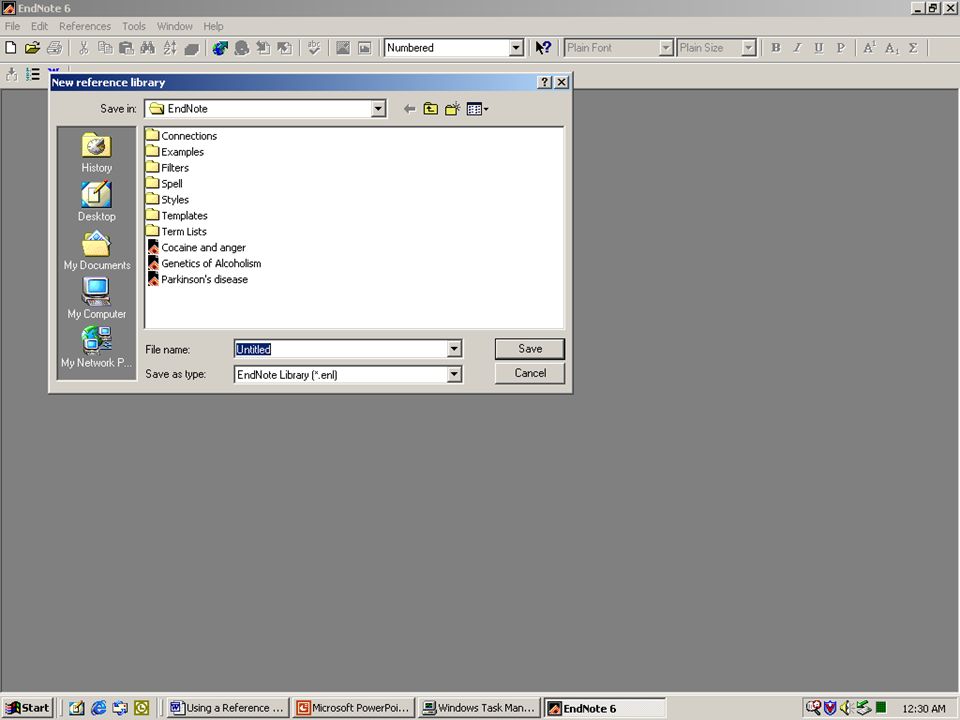Click the Internet Explorer quick launch icon

pos(98,708)
